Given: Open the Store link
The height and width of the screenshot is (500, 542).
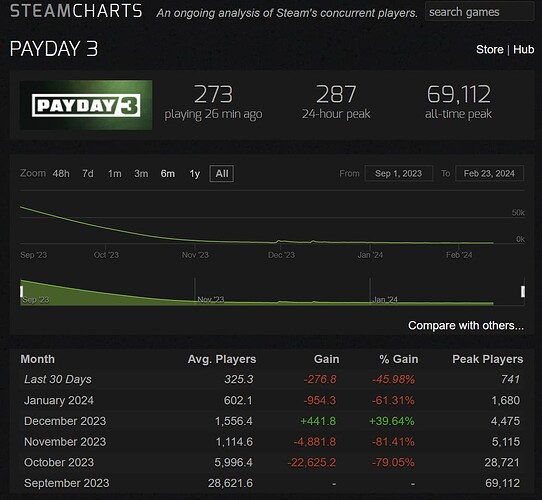Looking at the screenshot, I should coord(489,49).
